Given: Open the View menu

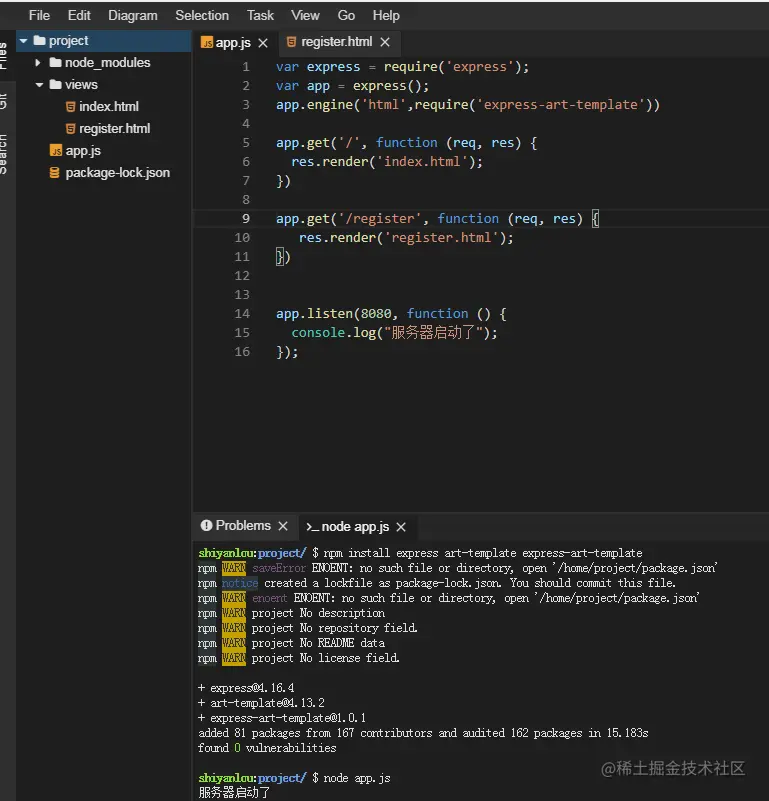Looking at the screenshot, I should tap(305, 15).
